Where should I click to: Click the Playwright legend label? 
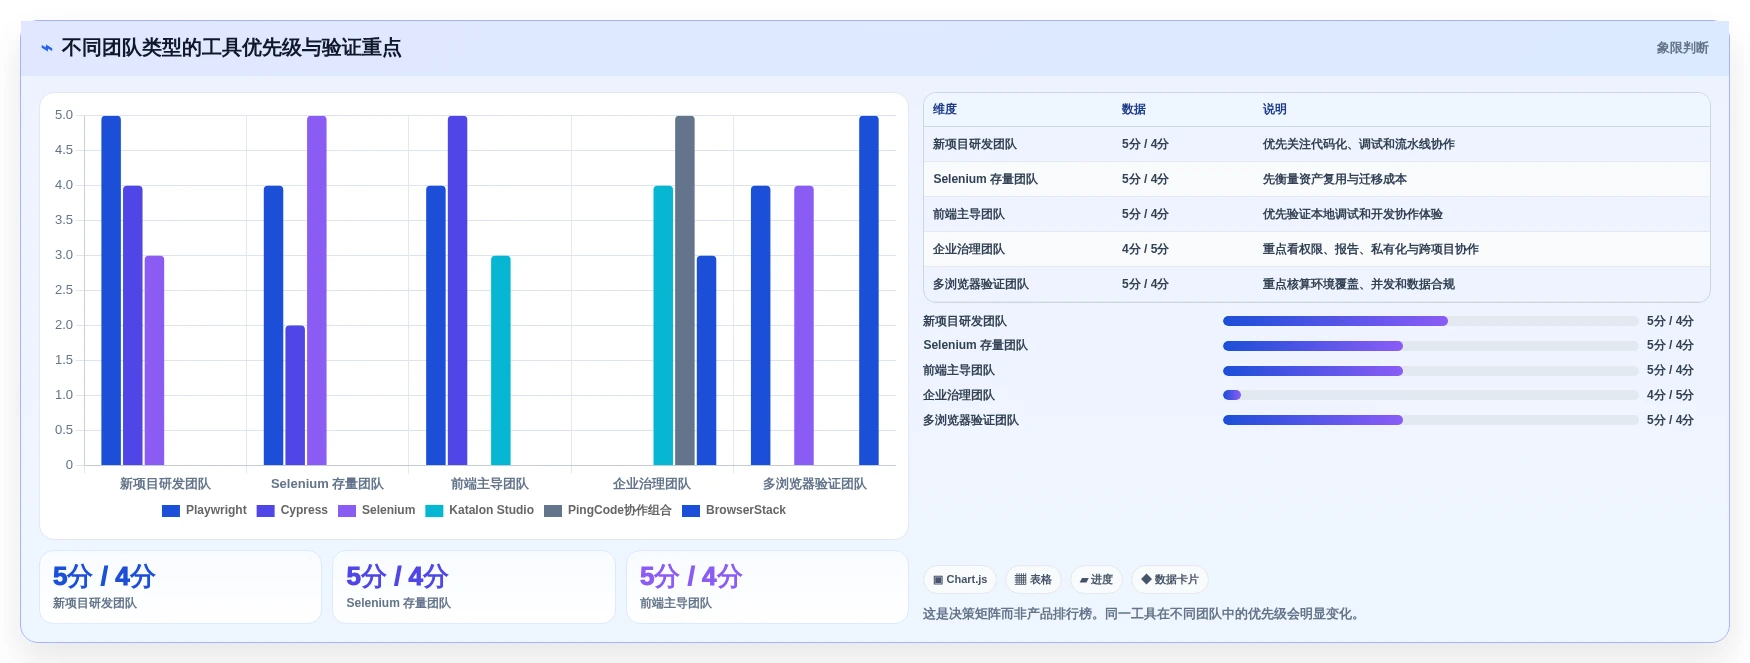pyautogui.click(x=216, y=510)
